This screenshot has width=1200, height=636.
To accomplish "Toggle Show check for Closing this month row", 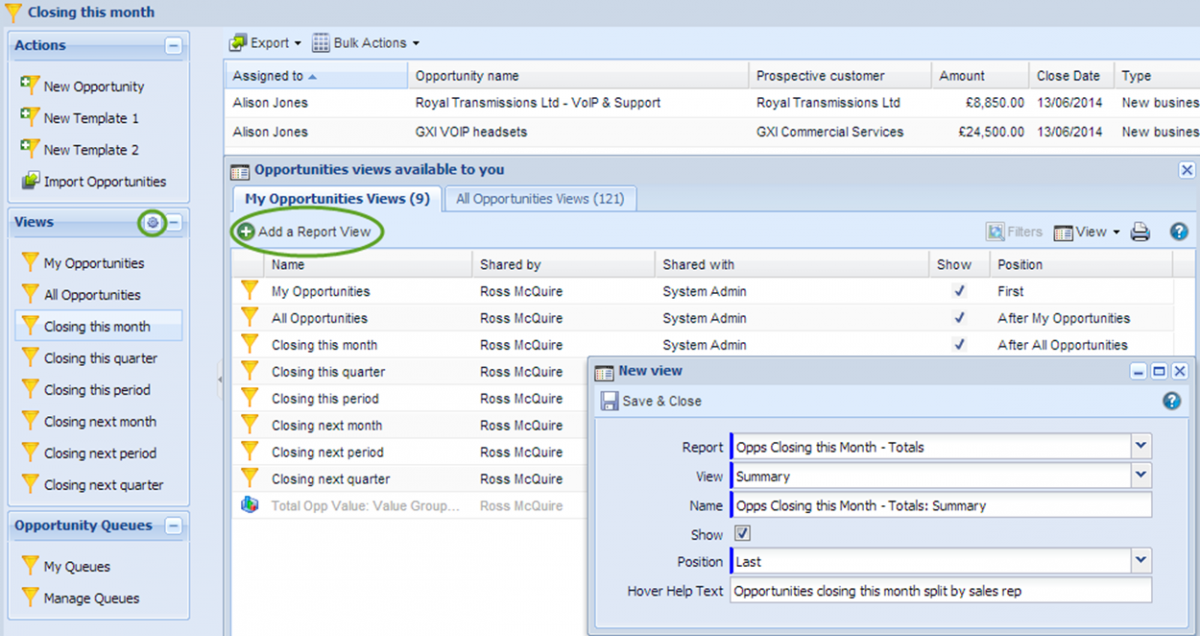I will (x=959, y=345).
